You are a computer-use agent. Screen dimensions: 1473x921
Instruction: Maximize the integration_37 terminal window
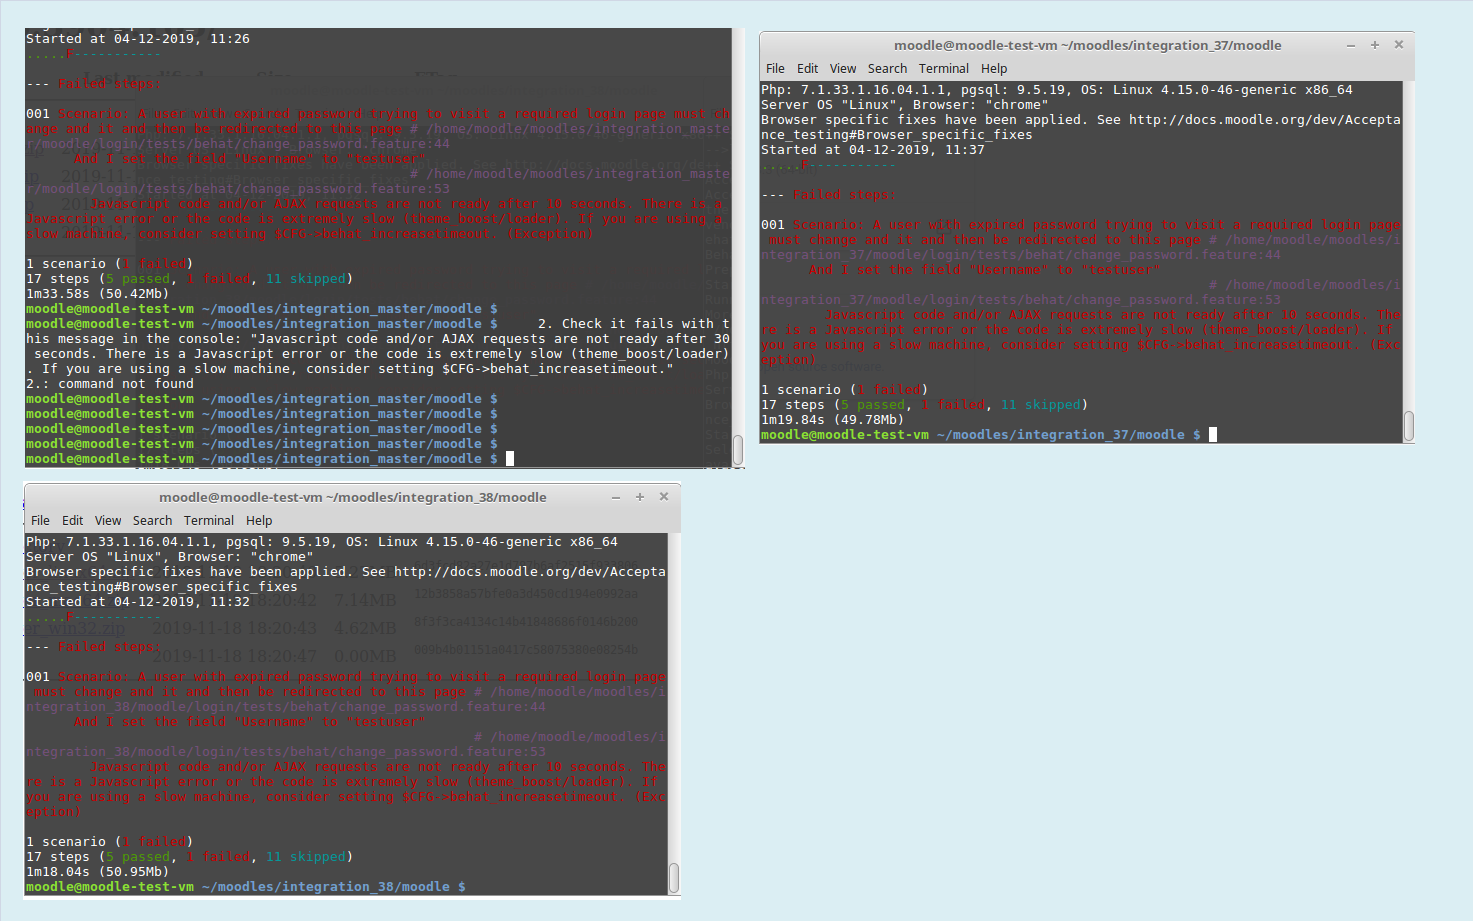coord(1375,45)
